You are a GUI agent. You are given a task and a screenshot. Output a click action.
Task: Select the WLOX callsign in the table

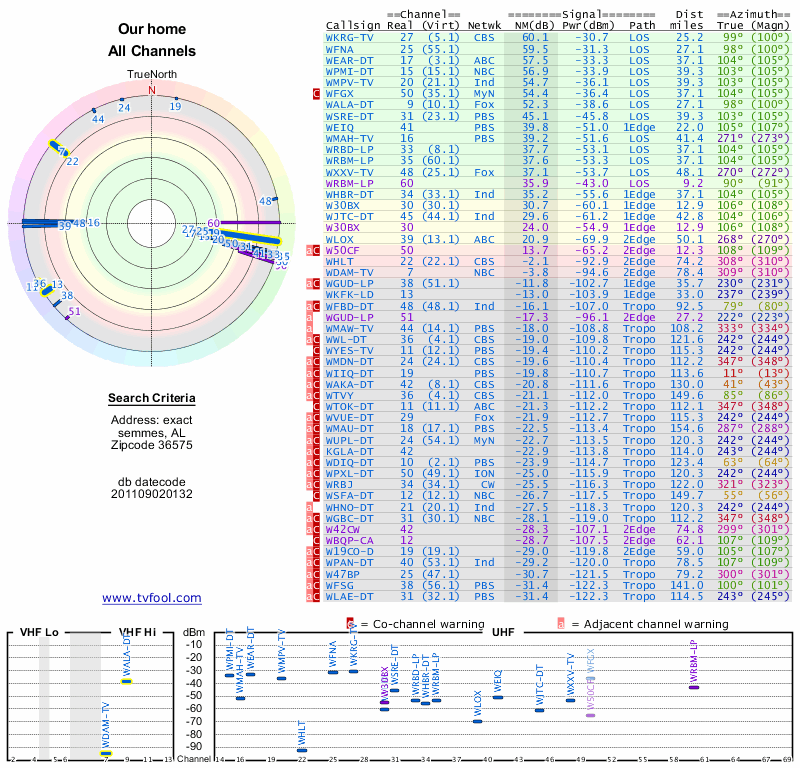coord(339,239)
